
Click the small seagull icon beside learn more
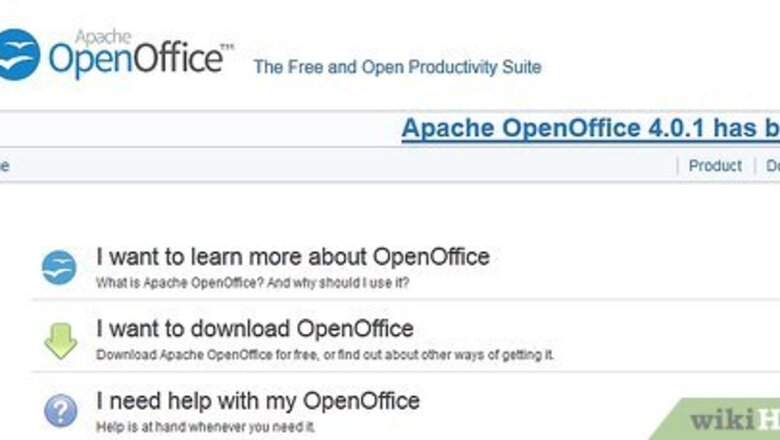59,267
